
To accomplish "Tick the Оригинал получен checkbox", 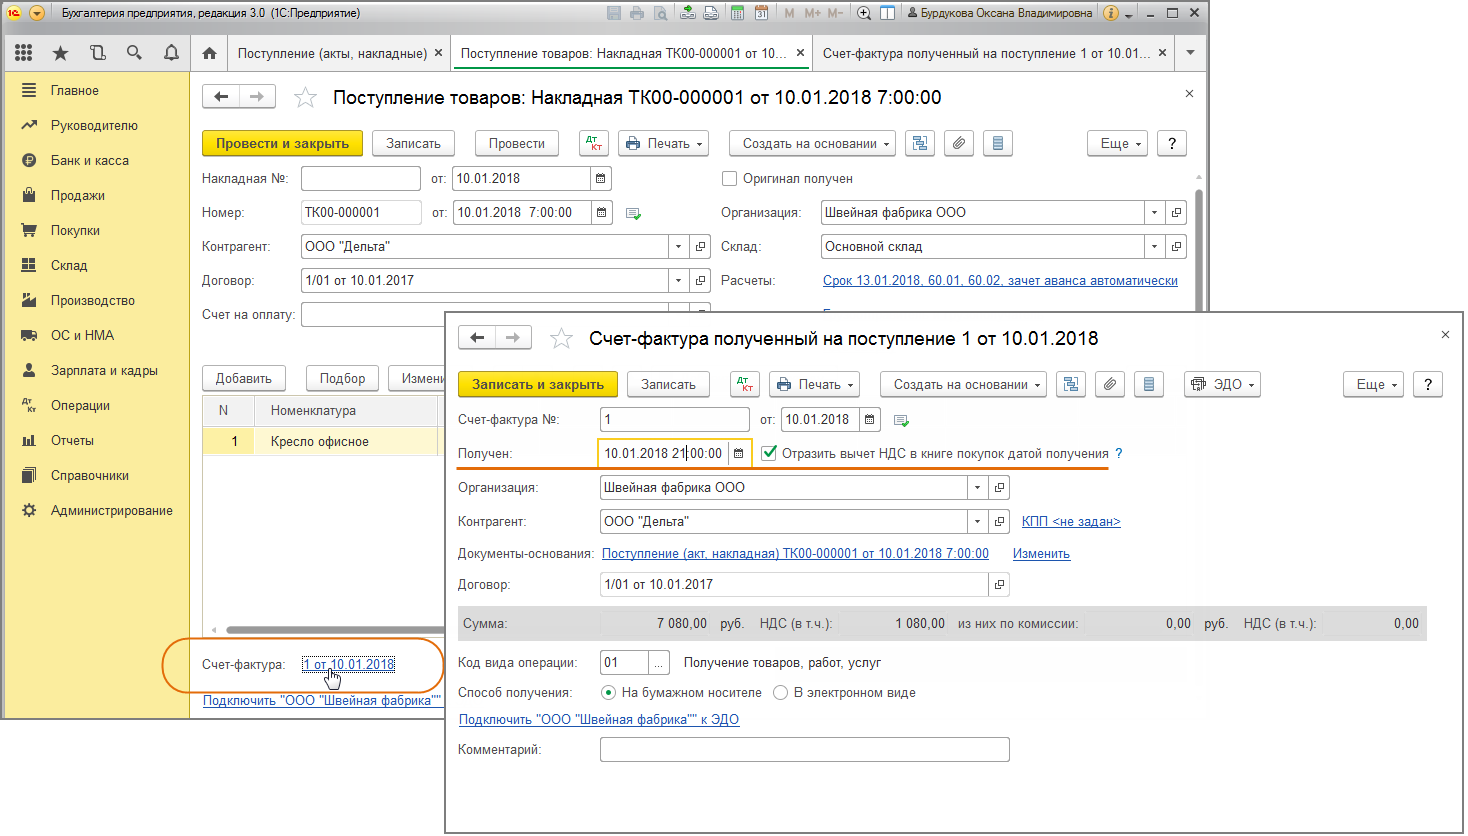I will tap(729, 178).
